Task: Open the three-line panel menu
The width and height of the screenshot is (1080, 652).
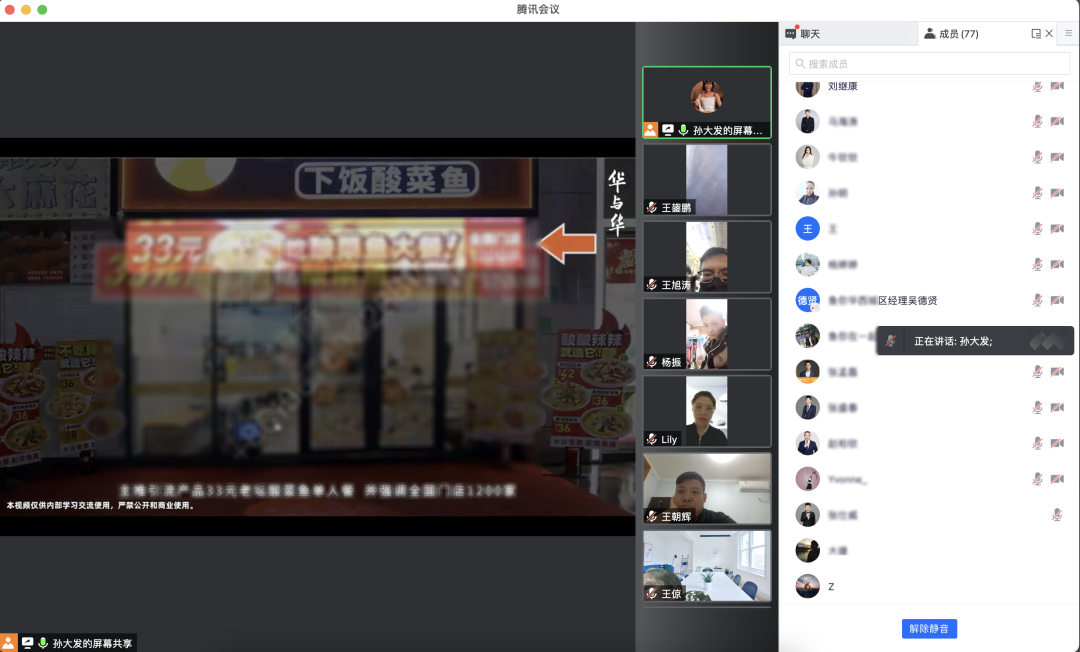Action: [1068, 33]
